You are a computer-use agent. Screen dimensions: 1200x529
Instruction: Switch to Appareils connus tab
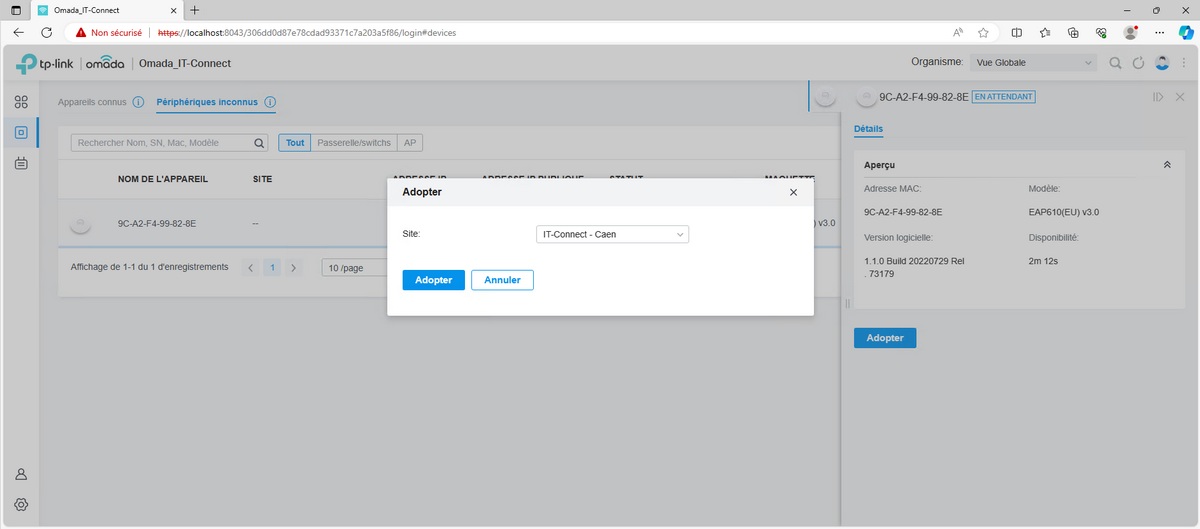click(92, 102)
